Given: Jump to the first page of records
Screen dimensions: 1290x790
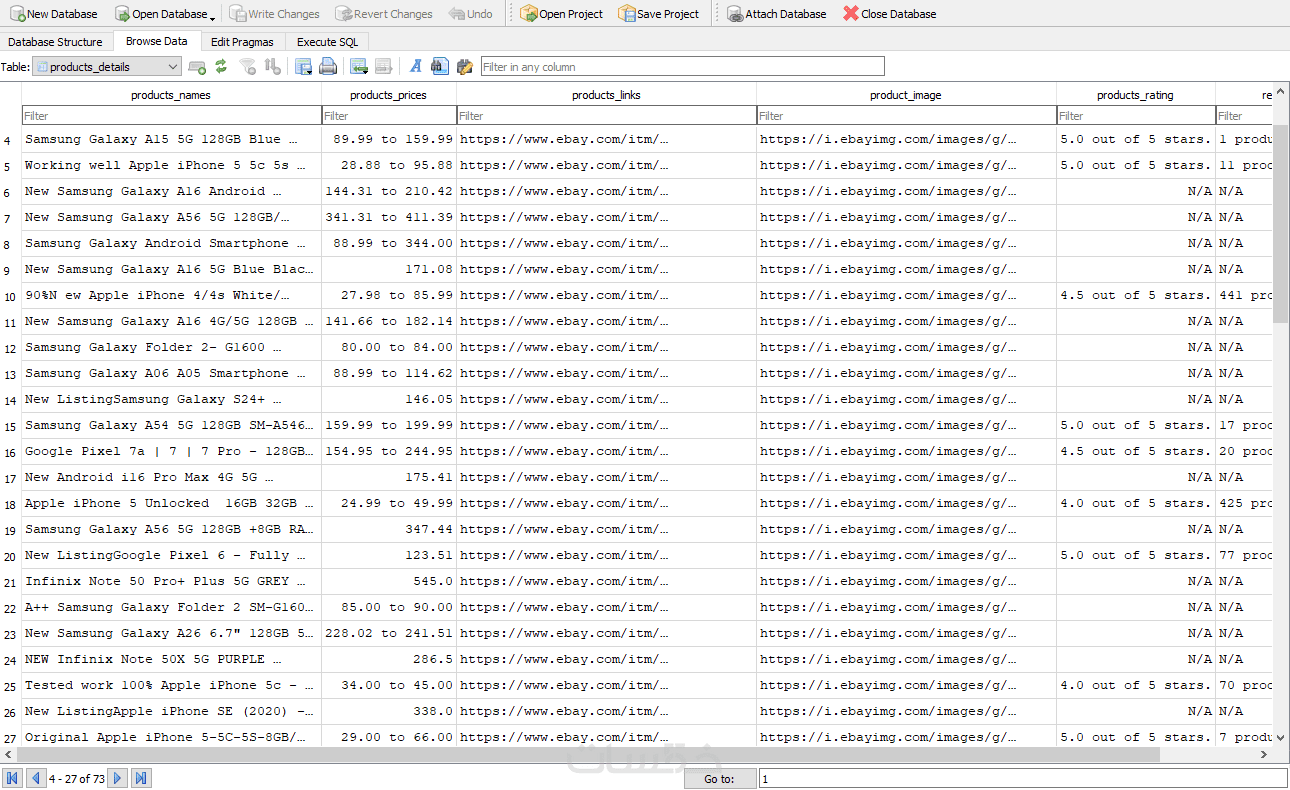Looking at the screenshot, I should click(13, 778).
